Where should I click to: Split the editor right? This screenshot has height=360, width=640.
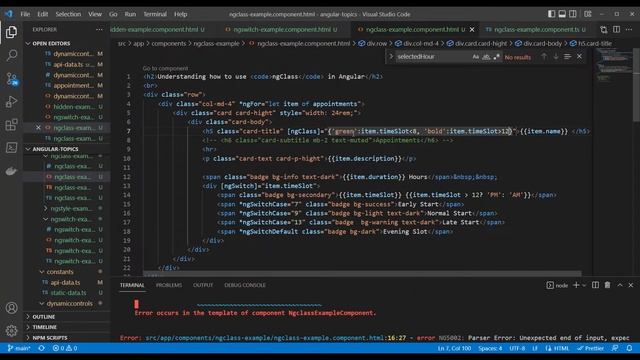tap(616, 29)
